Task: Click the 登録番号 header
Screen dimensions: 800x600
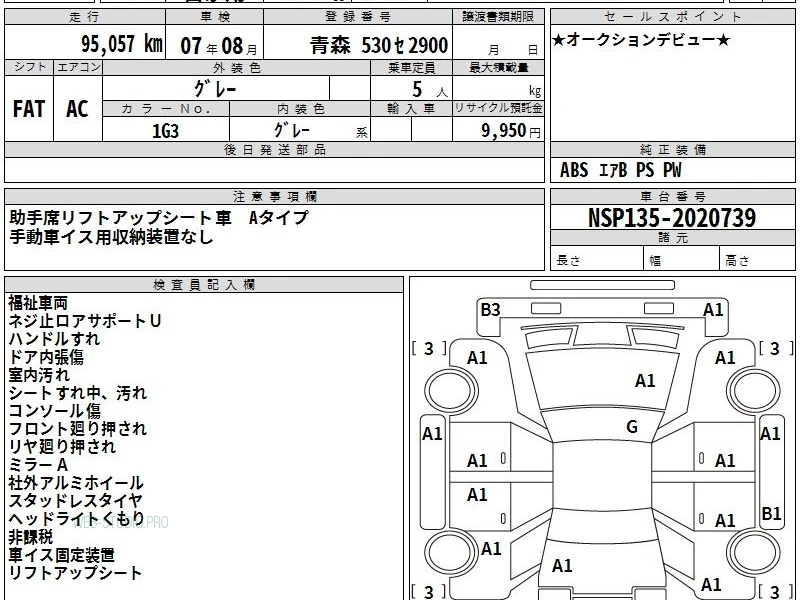Action: 358,17
